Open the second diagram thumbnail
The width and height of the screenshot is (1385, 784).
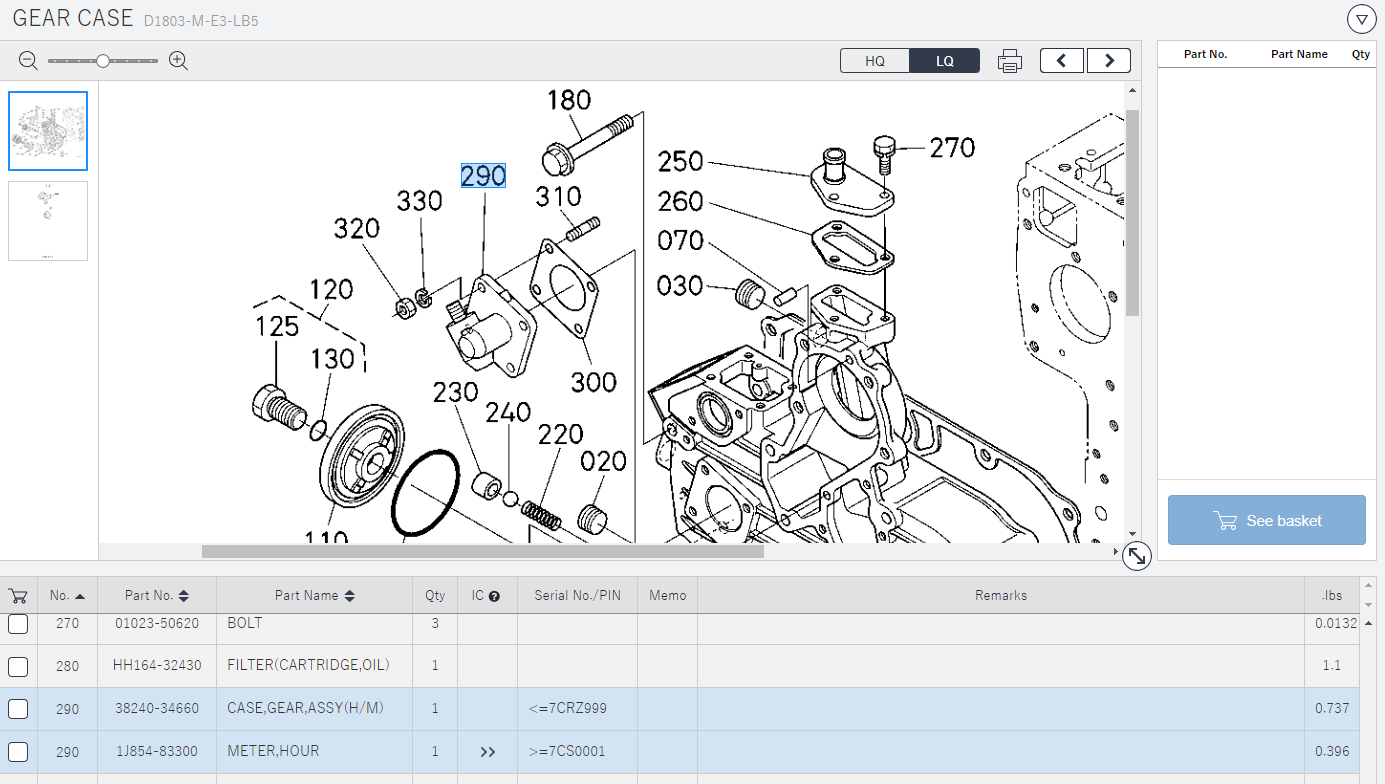[48, 221]
